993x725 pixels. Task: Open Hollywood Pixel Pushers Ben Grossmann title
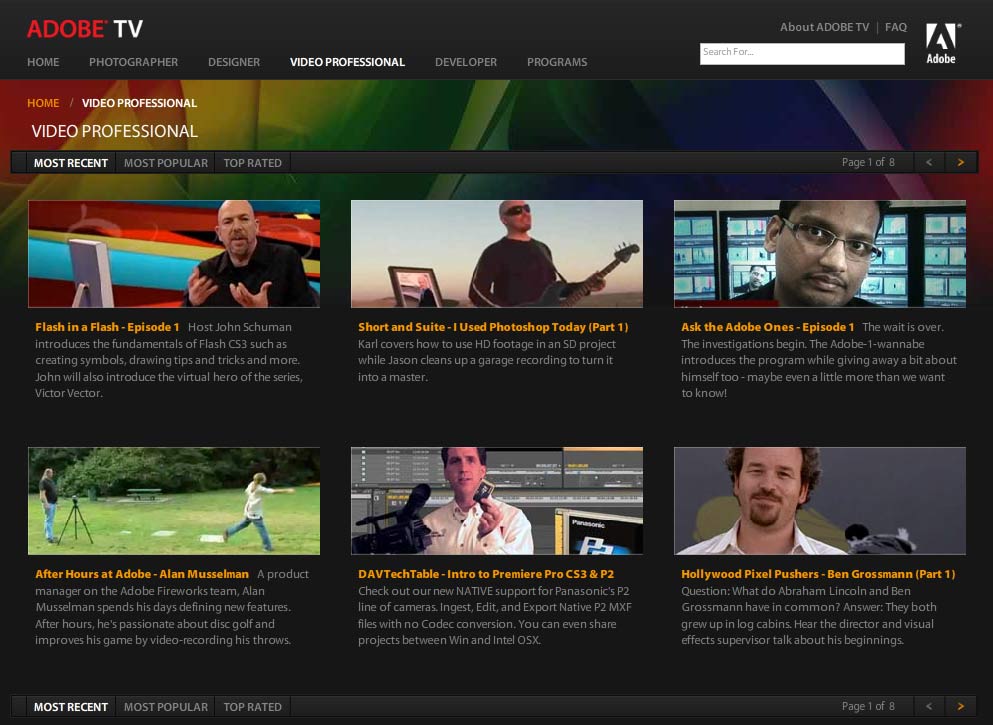pos(818,574)
